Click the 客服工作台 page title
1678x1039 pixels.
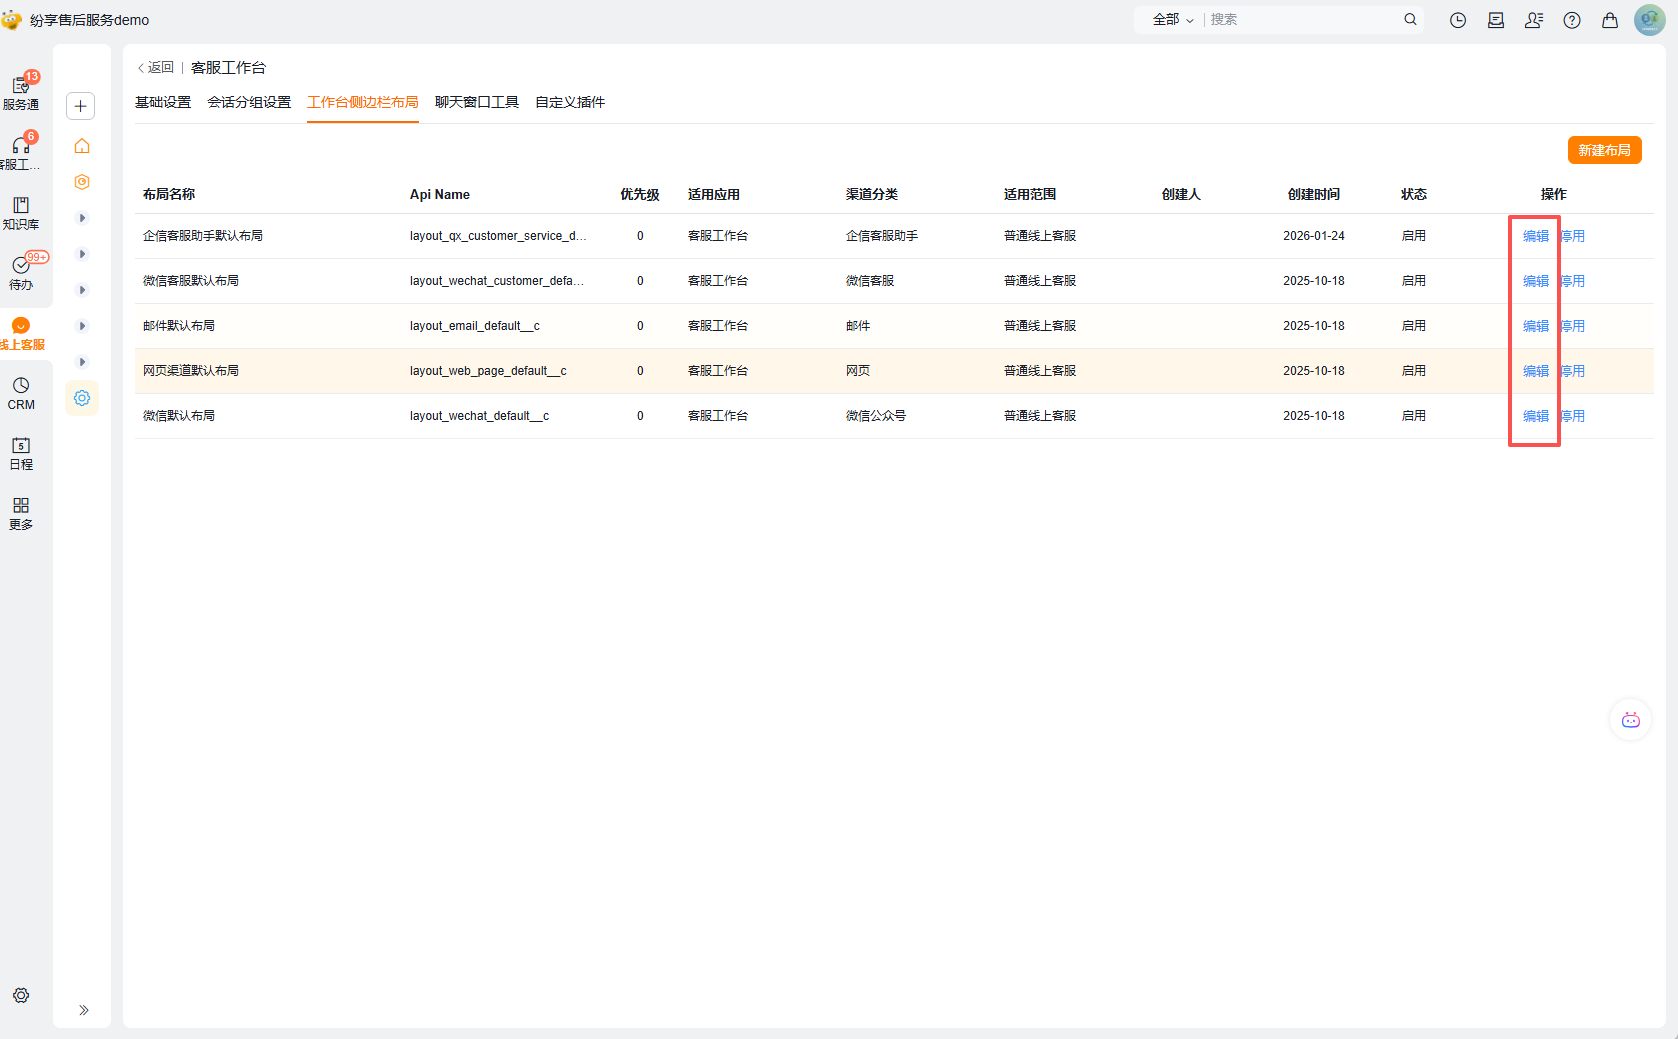[x=229, y=68]
